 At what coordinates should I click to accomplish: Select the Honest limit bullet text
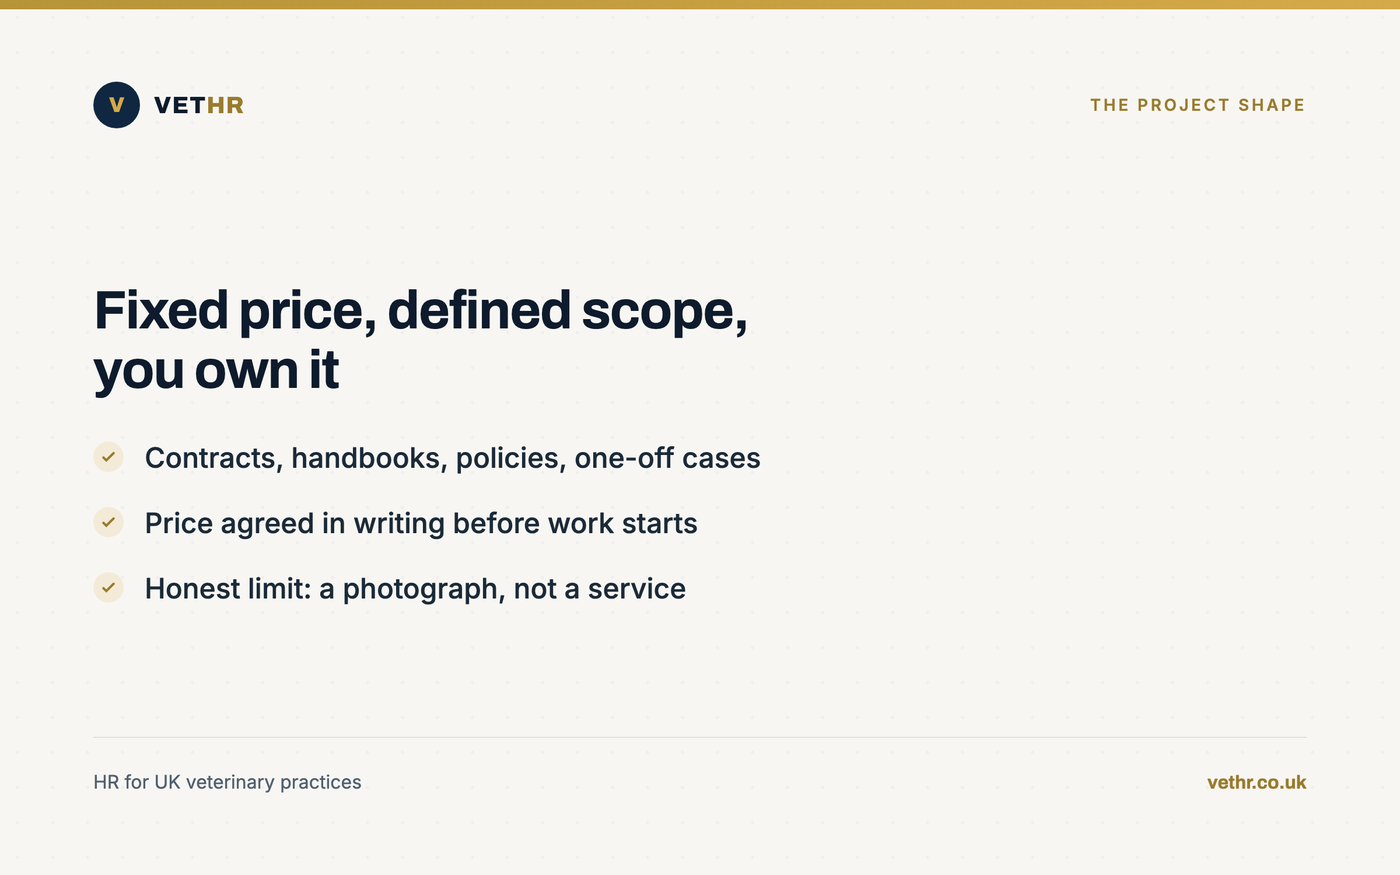tap(415, 589)
